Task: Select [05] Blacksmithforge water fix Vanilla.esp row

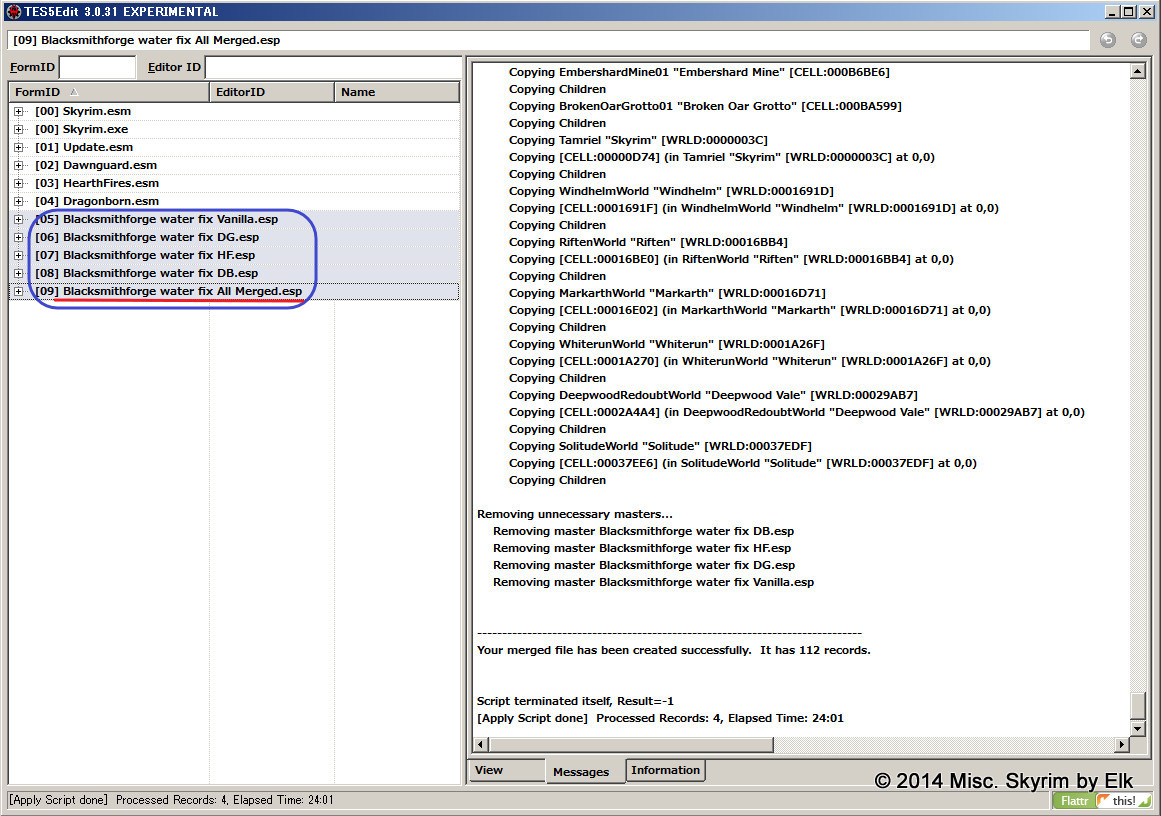Action: point(234,219)
